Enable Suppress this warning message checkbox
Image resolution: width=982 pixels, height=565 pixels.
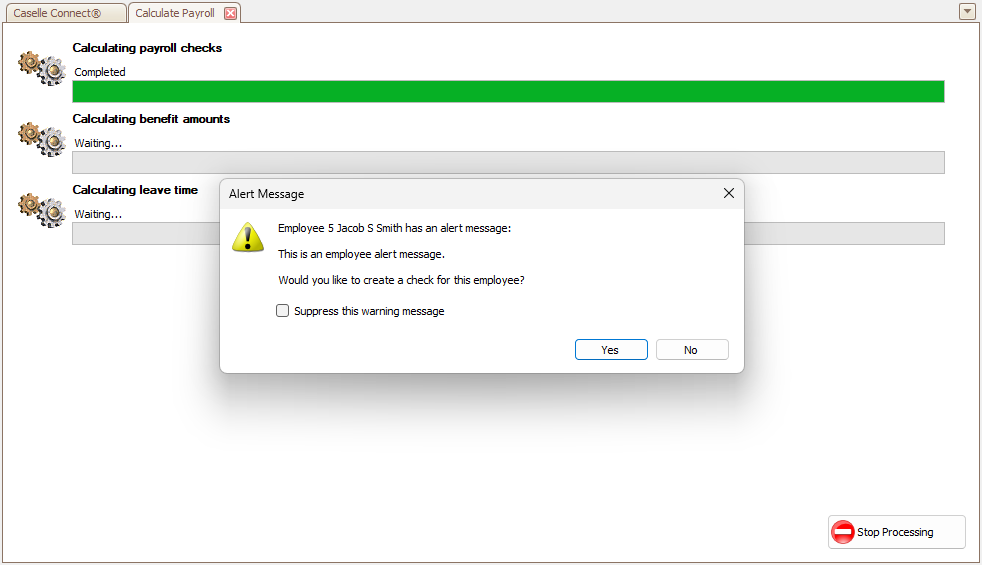(282, 311)
